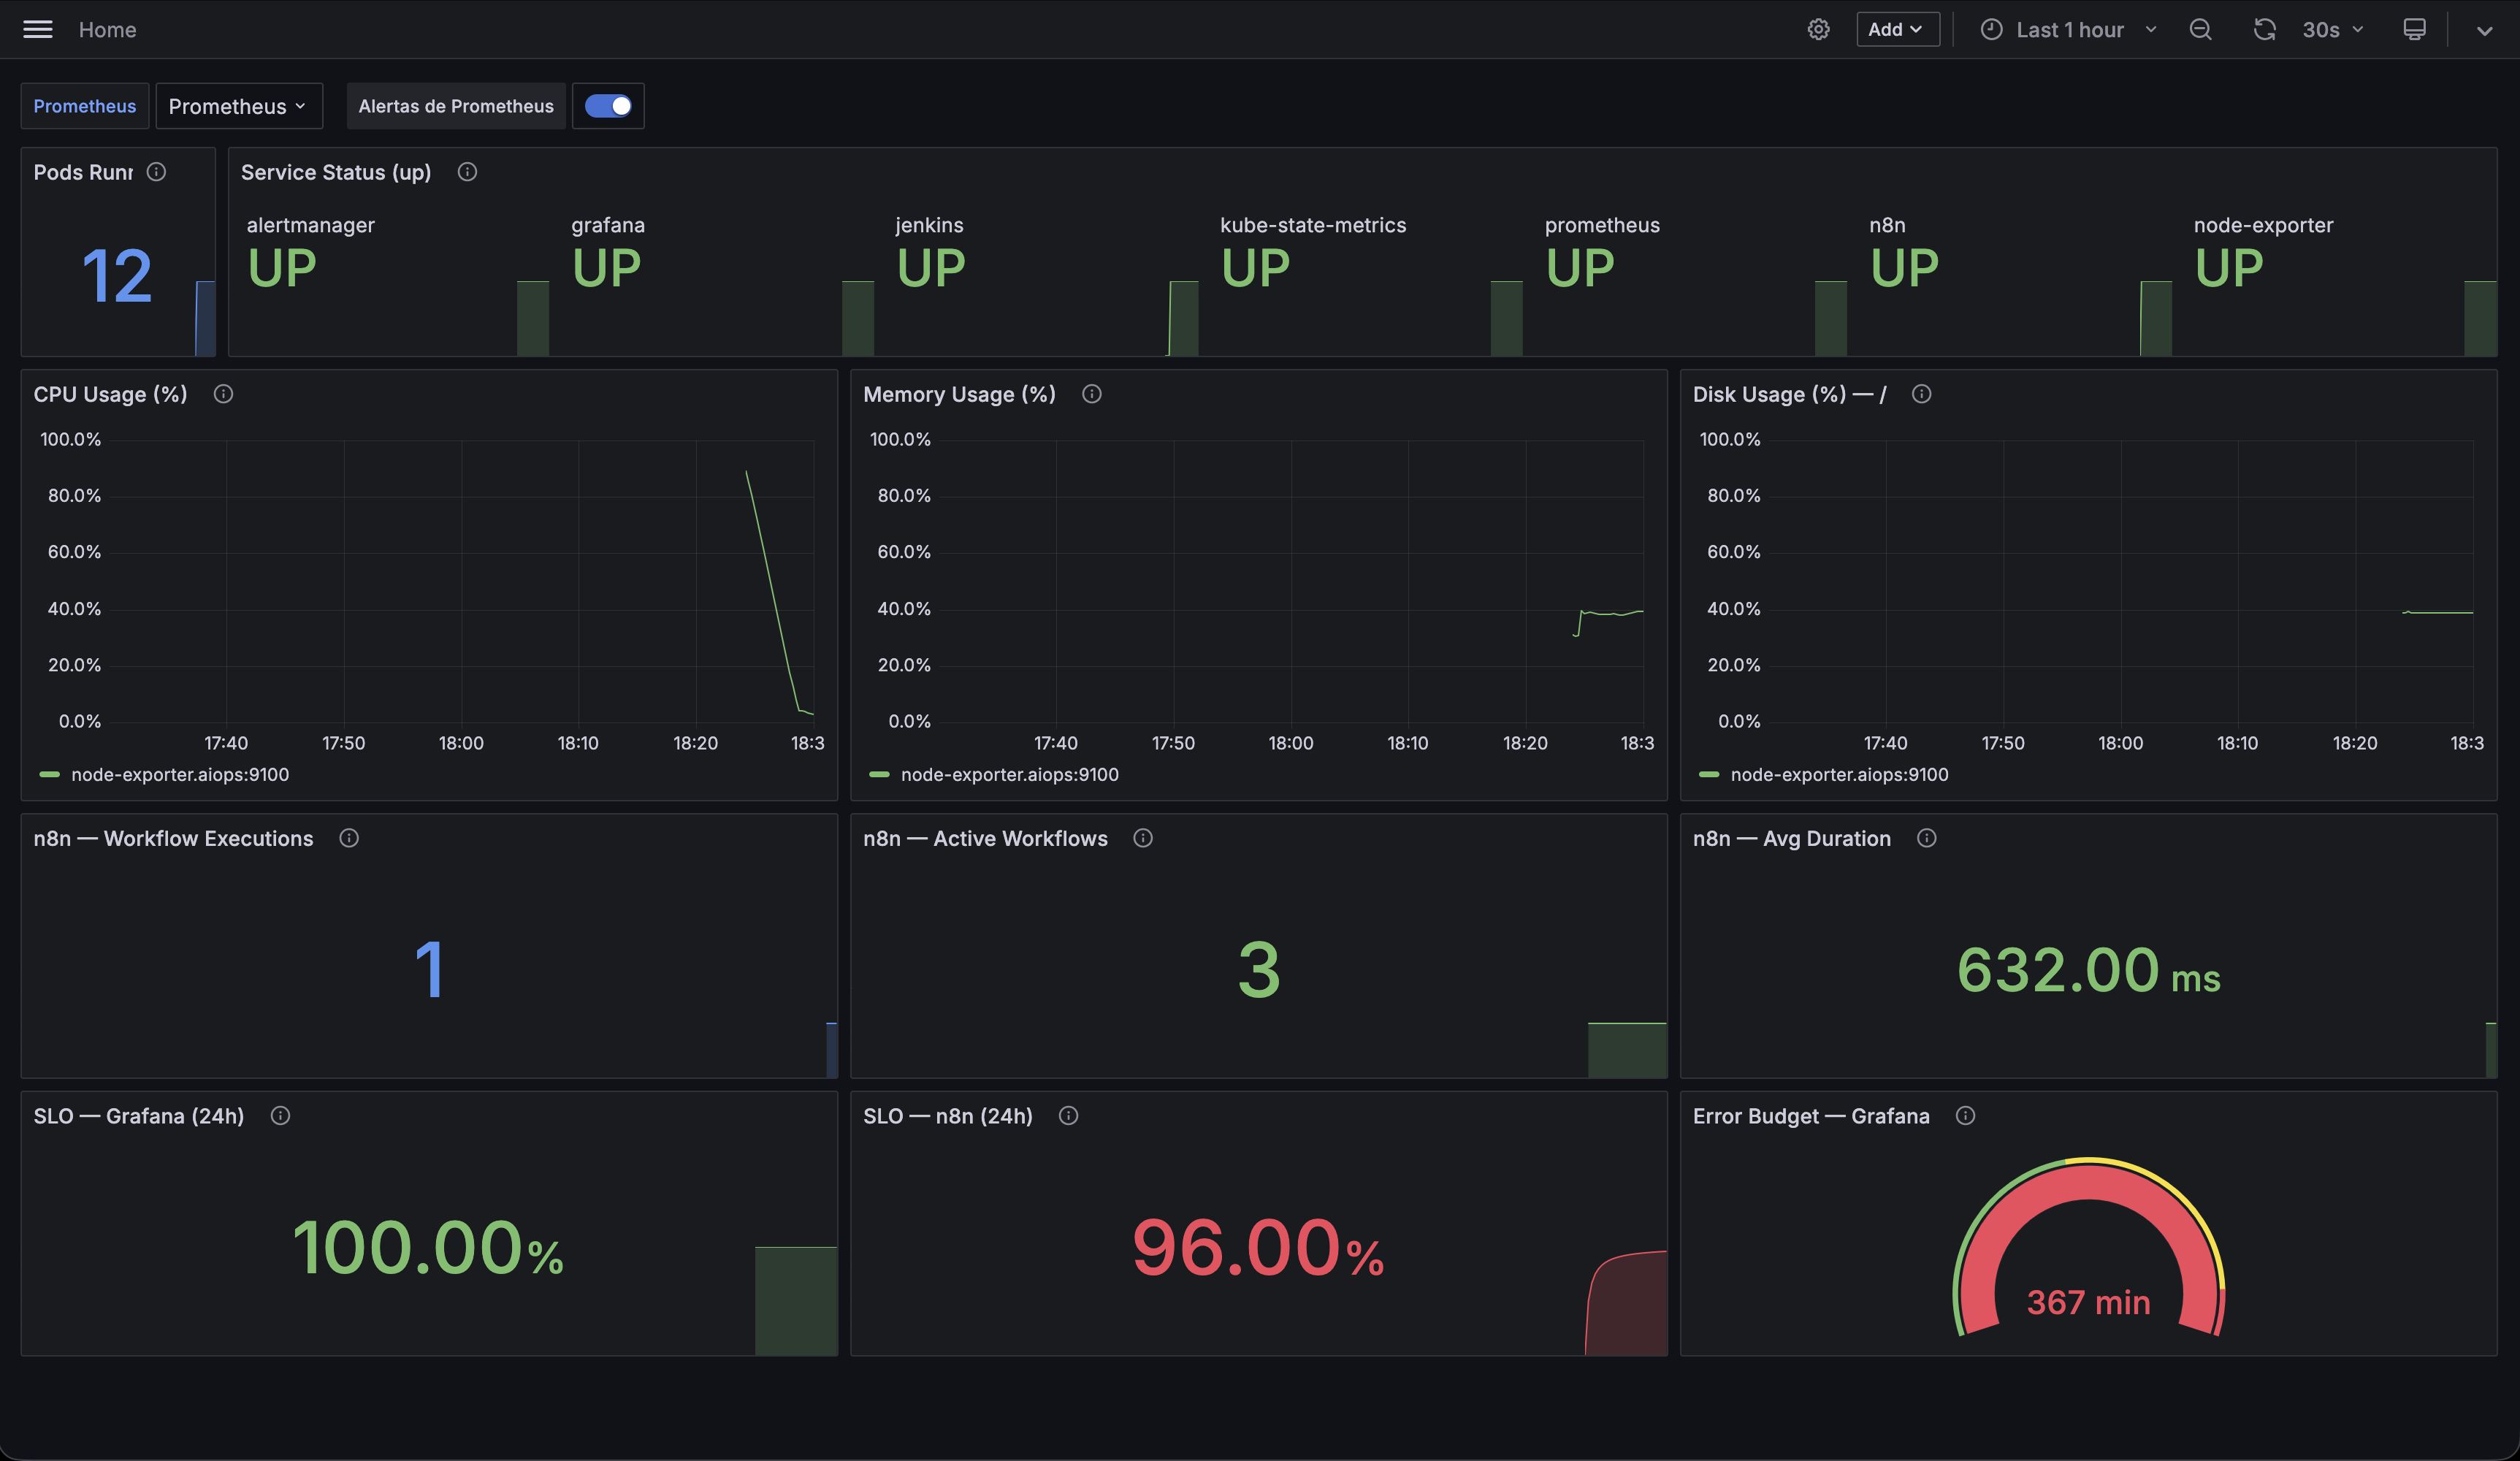The height and width of the screenshot is (1461, 2520).
Task: Open the Service Status (up) panel title
Action: click(x=336, y=172)
